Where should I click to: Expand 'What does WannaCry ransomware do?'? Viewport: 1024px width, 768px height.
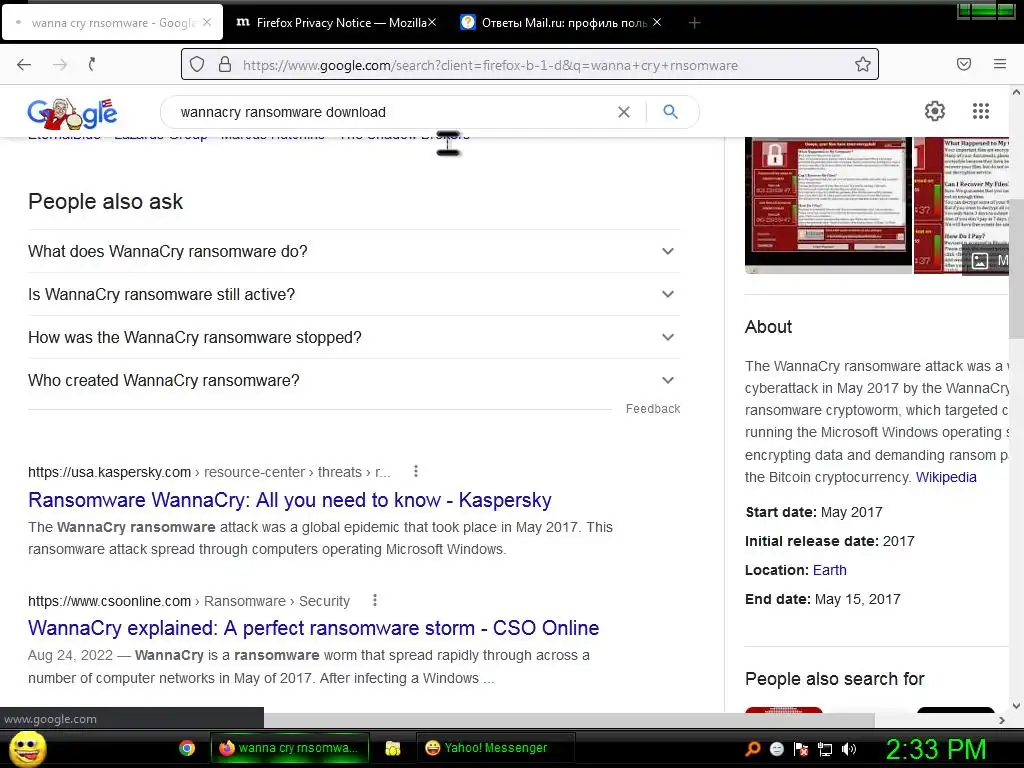(x=354, y=251)
